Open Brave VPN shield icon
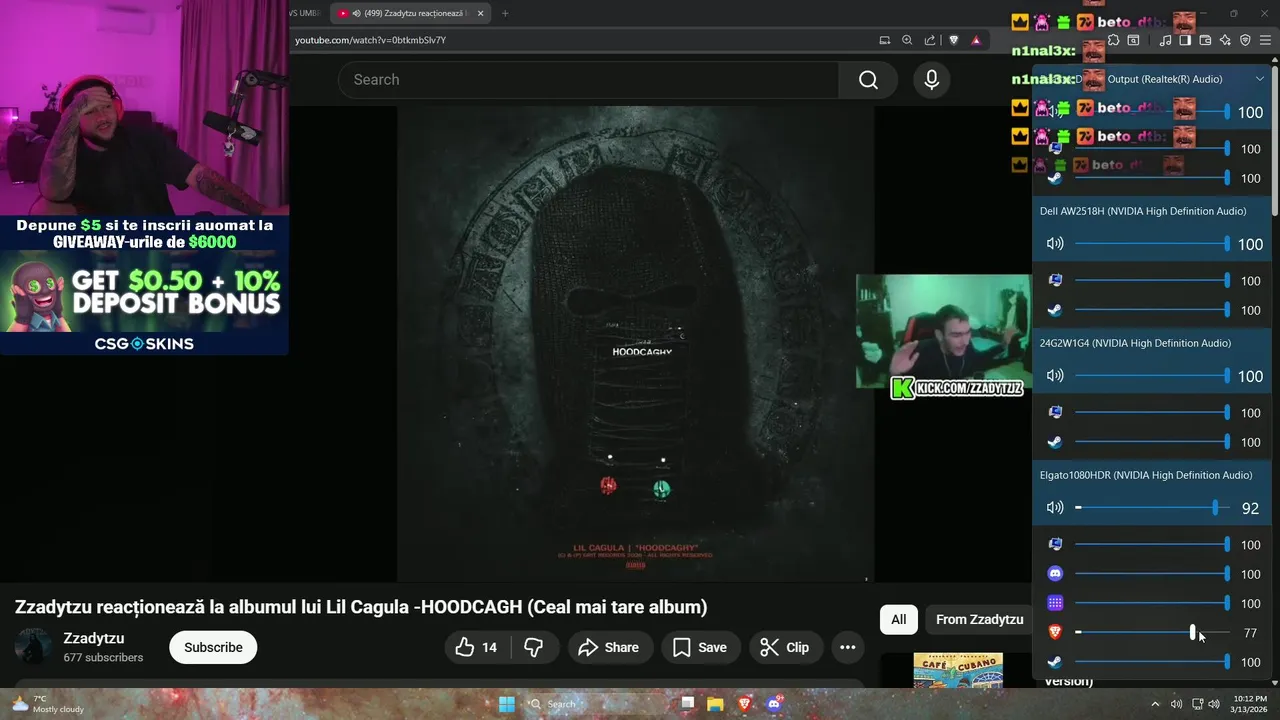This screenshot has width=1280, height=720. click(x=1245, y=40)
